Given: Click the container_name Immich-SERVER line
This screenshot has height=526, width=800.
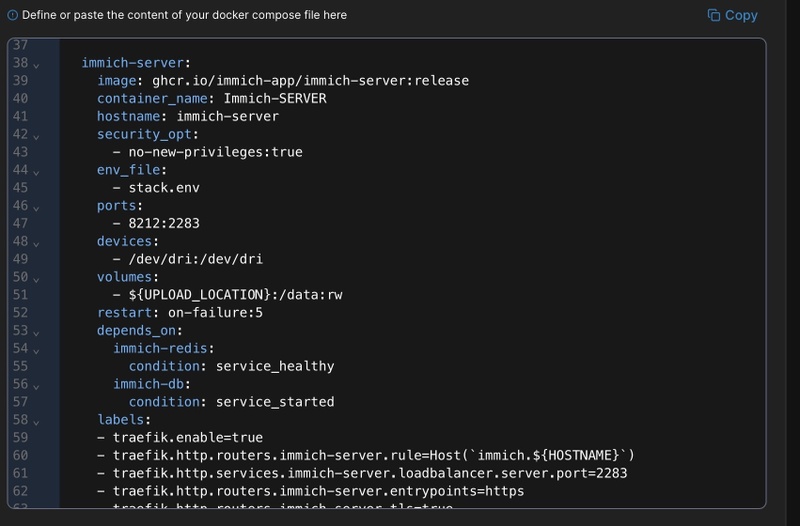Looking at the screenshot, I should 212,98.
